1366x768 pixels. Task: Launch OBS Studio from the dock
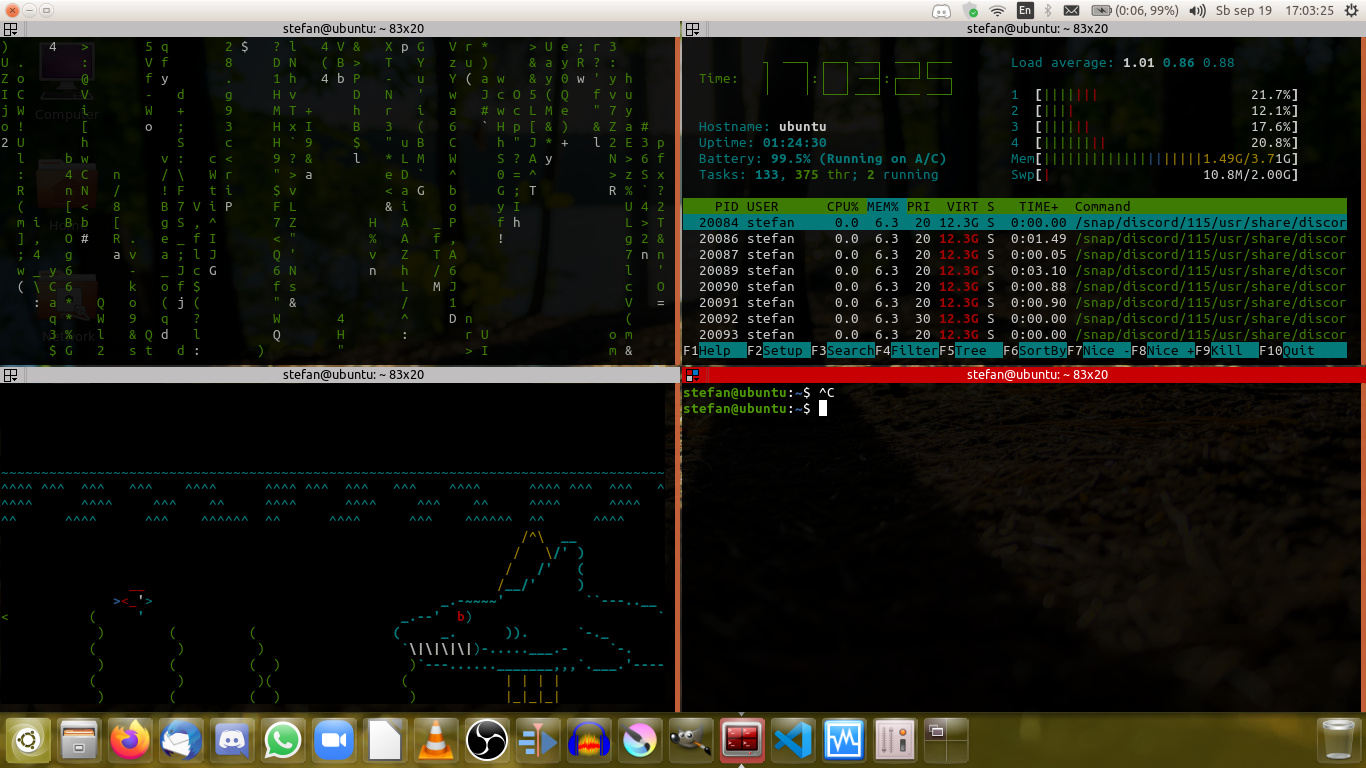point(487,741)
